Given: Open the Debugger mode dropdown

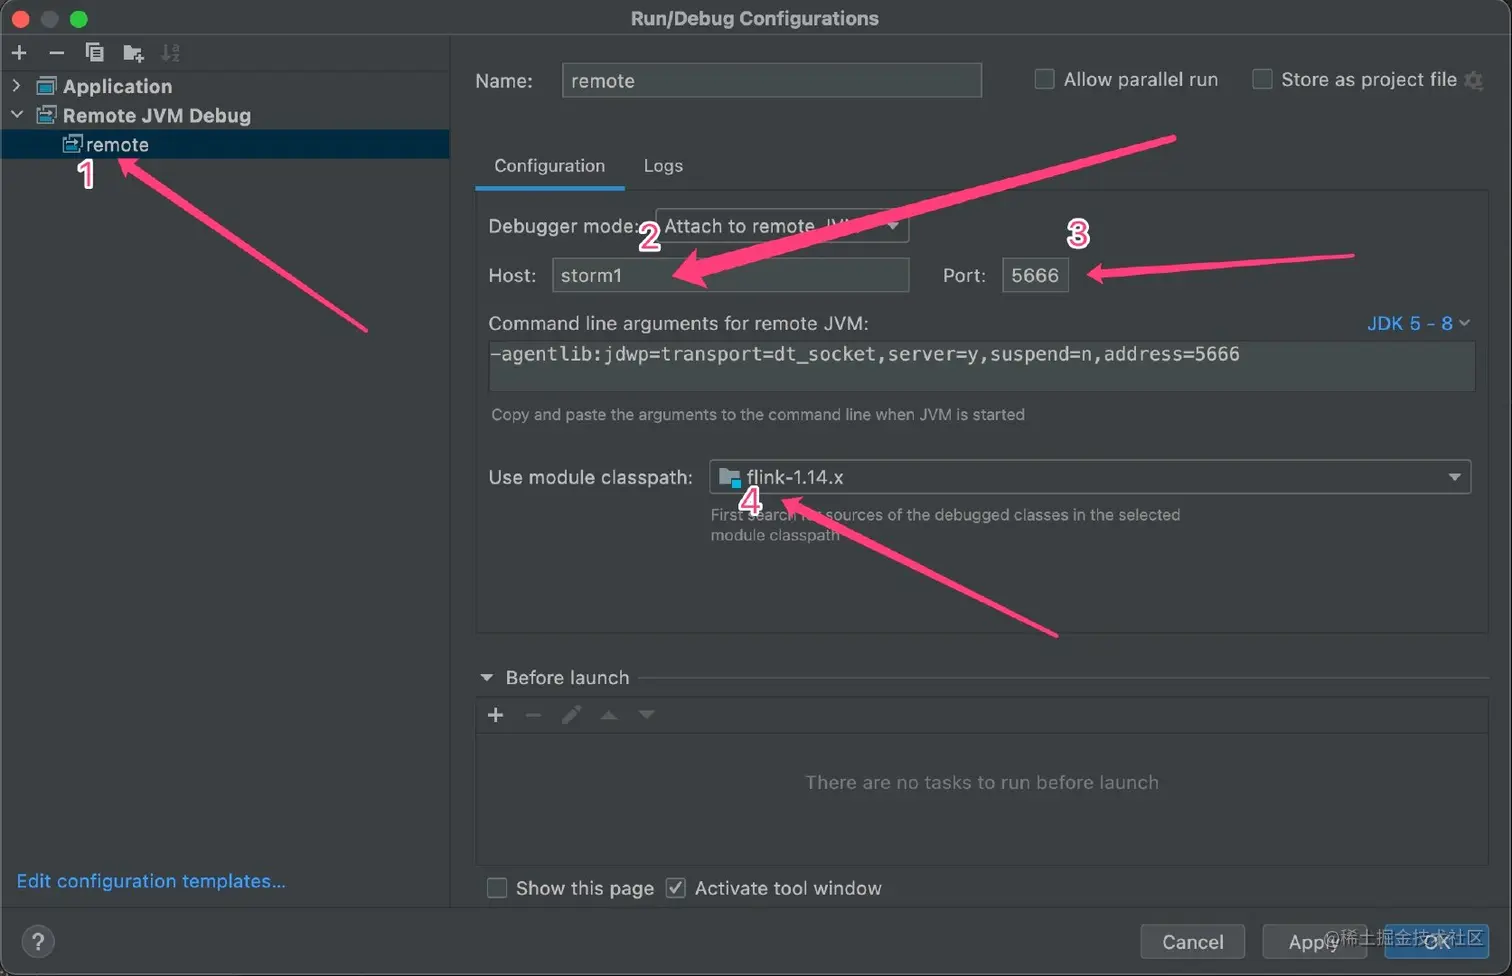Looking at the screenshot, I should point(781,226).
